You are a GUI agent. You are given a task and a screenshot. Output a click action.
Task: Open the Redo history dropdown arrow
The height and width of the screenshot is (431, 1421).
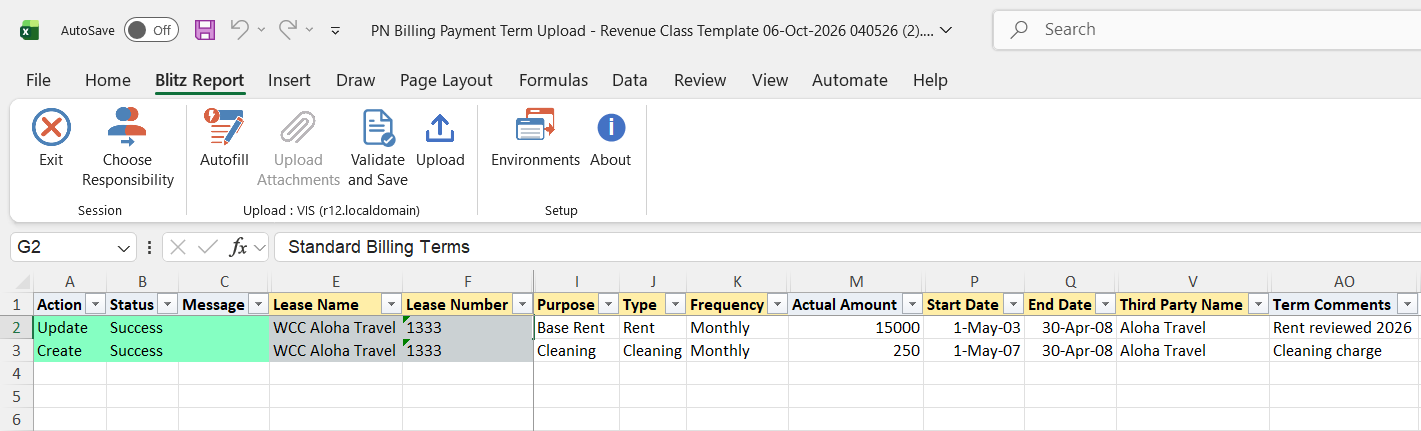coord(310,30)
